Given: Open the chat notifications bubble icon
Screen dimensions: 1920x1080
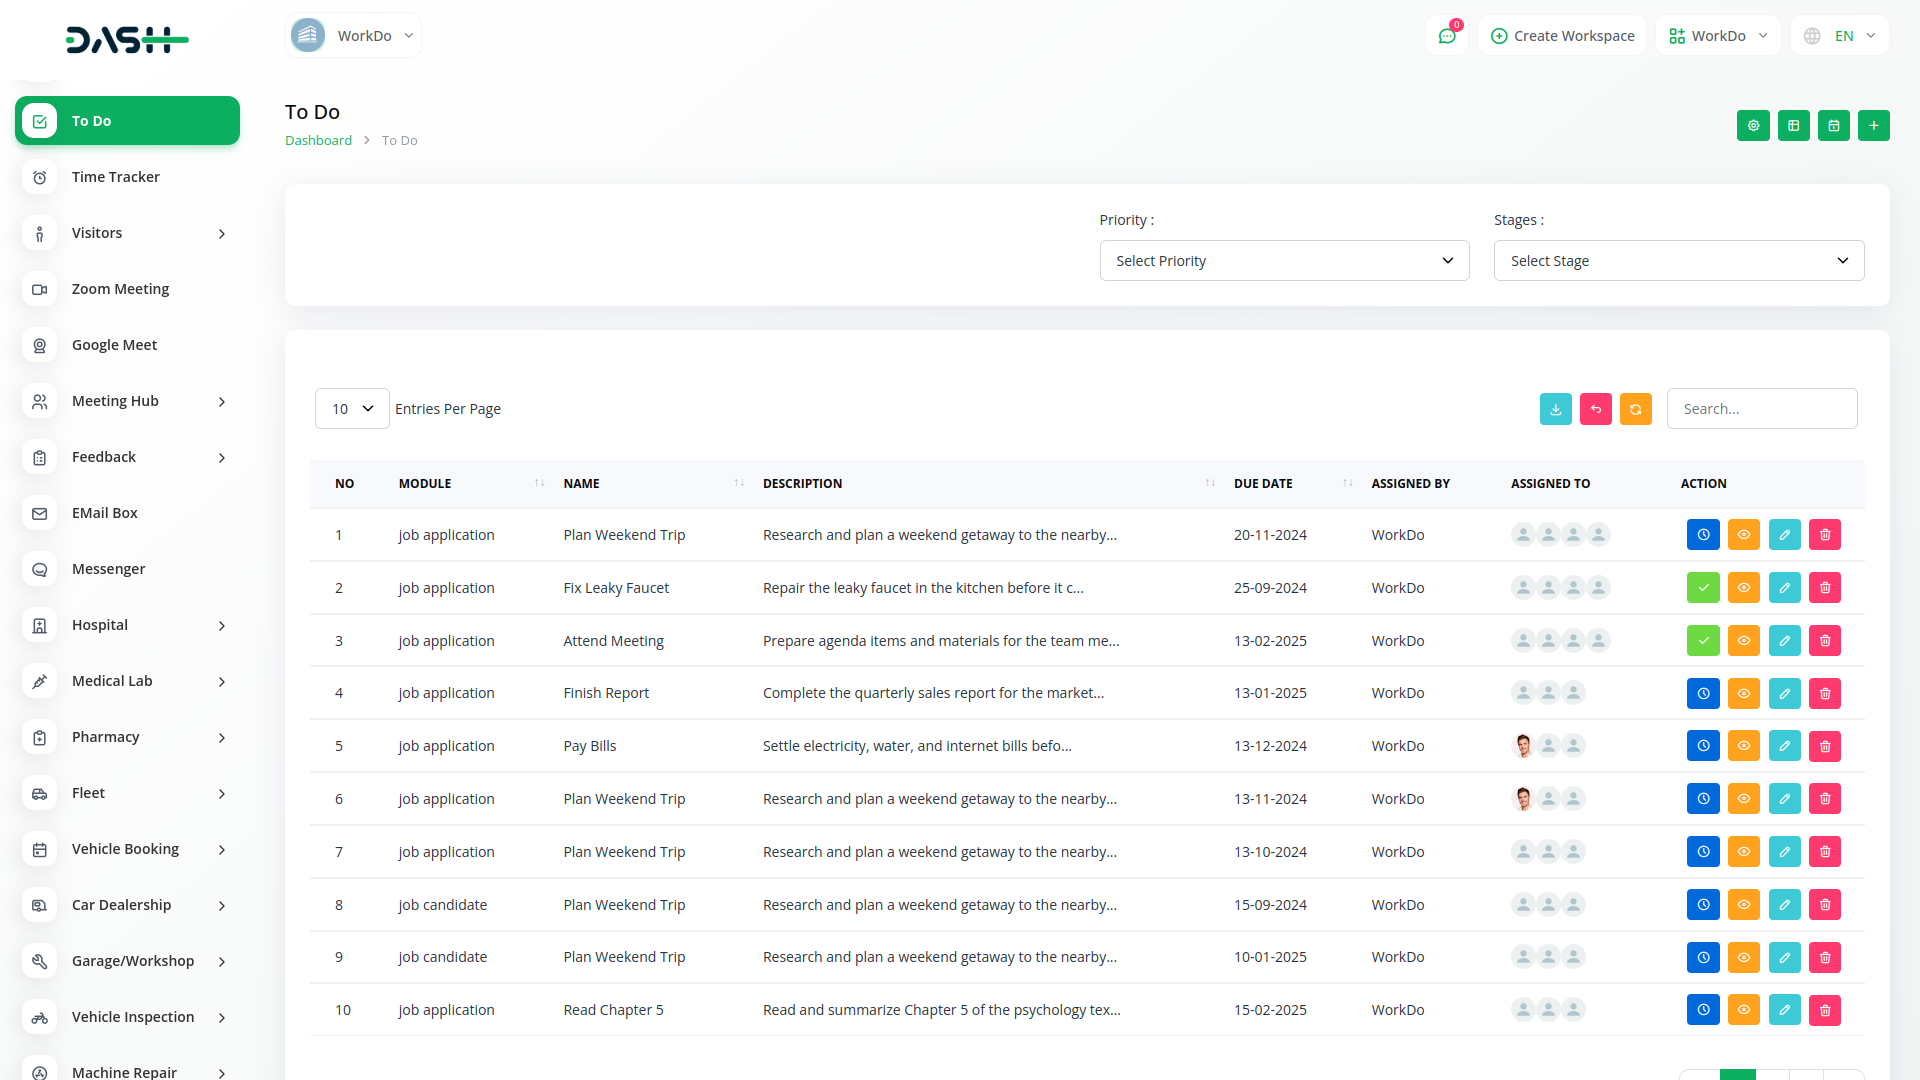Looking at the screenshot, I should point(1447,35).
